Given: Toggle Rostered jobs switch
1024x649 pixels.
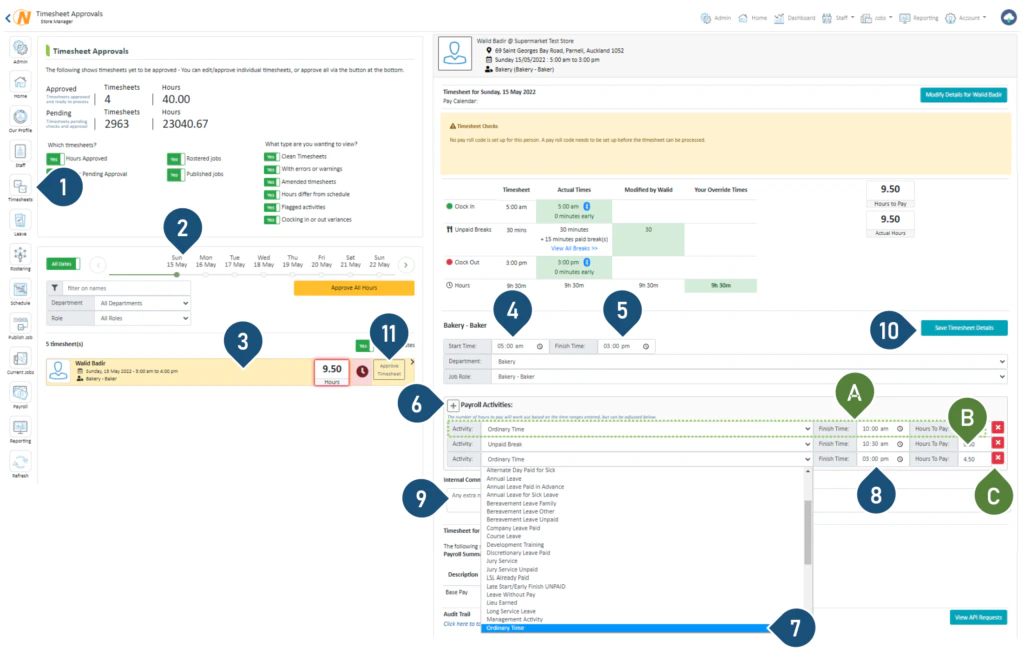Looking at the screenshot, I should tap(175, 159).
